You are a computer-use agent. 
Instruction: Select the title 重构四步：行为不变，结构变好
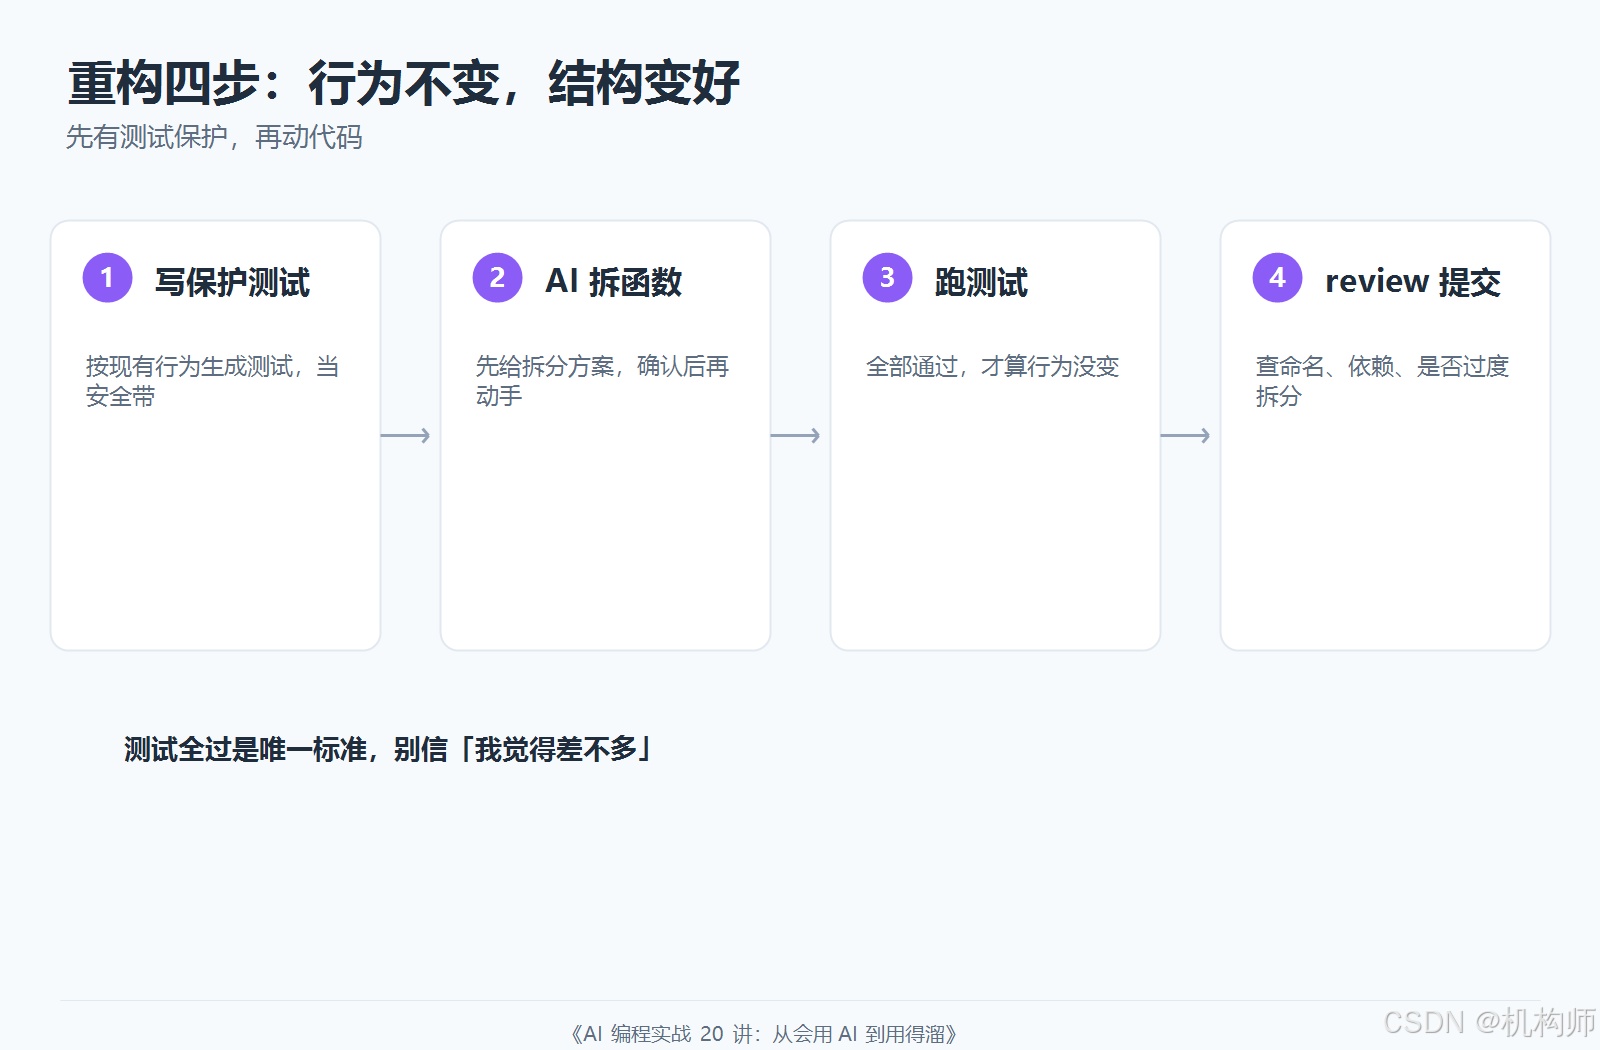(x=404, y=83)
